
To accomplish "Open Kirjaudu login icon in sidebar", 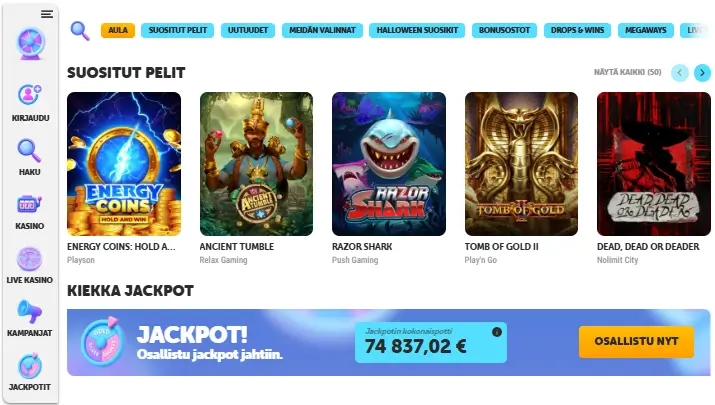I will tap(30, 95).
